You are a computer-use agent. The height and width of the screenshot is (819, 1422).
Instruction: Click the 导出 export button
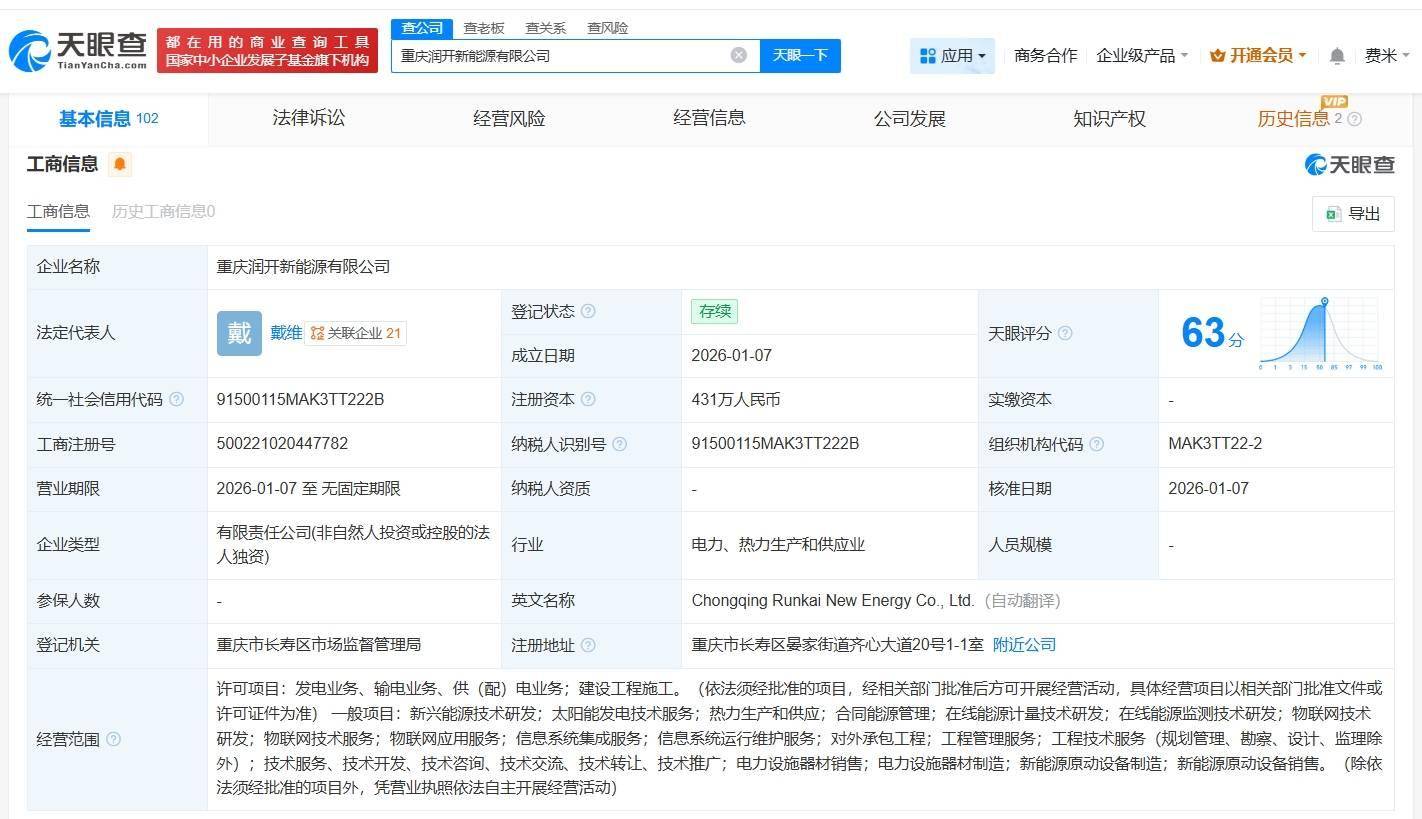pyautogui.click(x=1353, y=213)
